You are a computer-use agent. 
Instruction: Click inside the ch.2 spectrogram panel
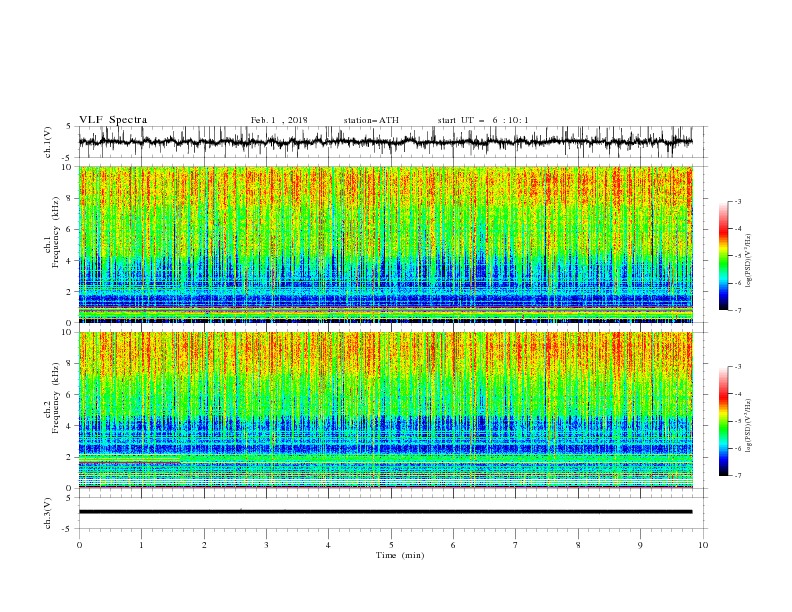[385, 410]
